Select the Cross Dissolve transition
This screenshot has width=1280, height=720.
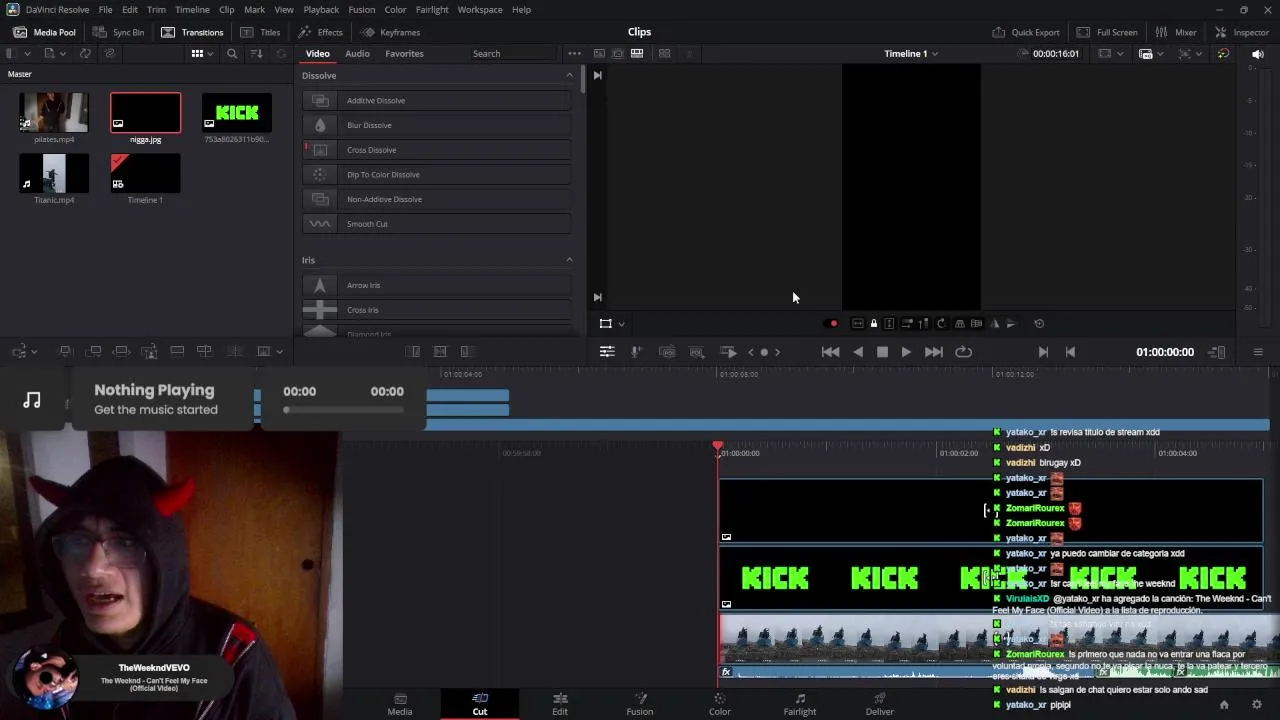coord(437,150)
